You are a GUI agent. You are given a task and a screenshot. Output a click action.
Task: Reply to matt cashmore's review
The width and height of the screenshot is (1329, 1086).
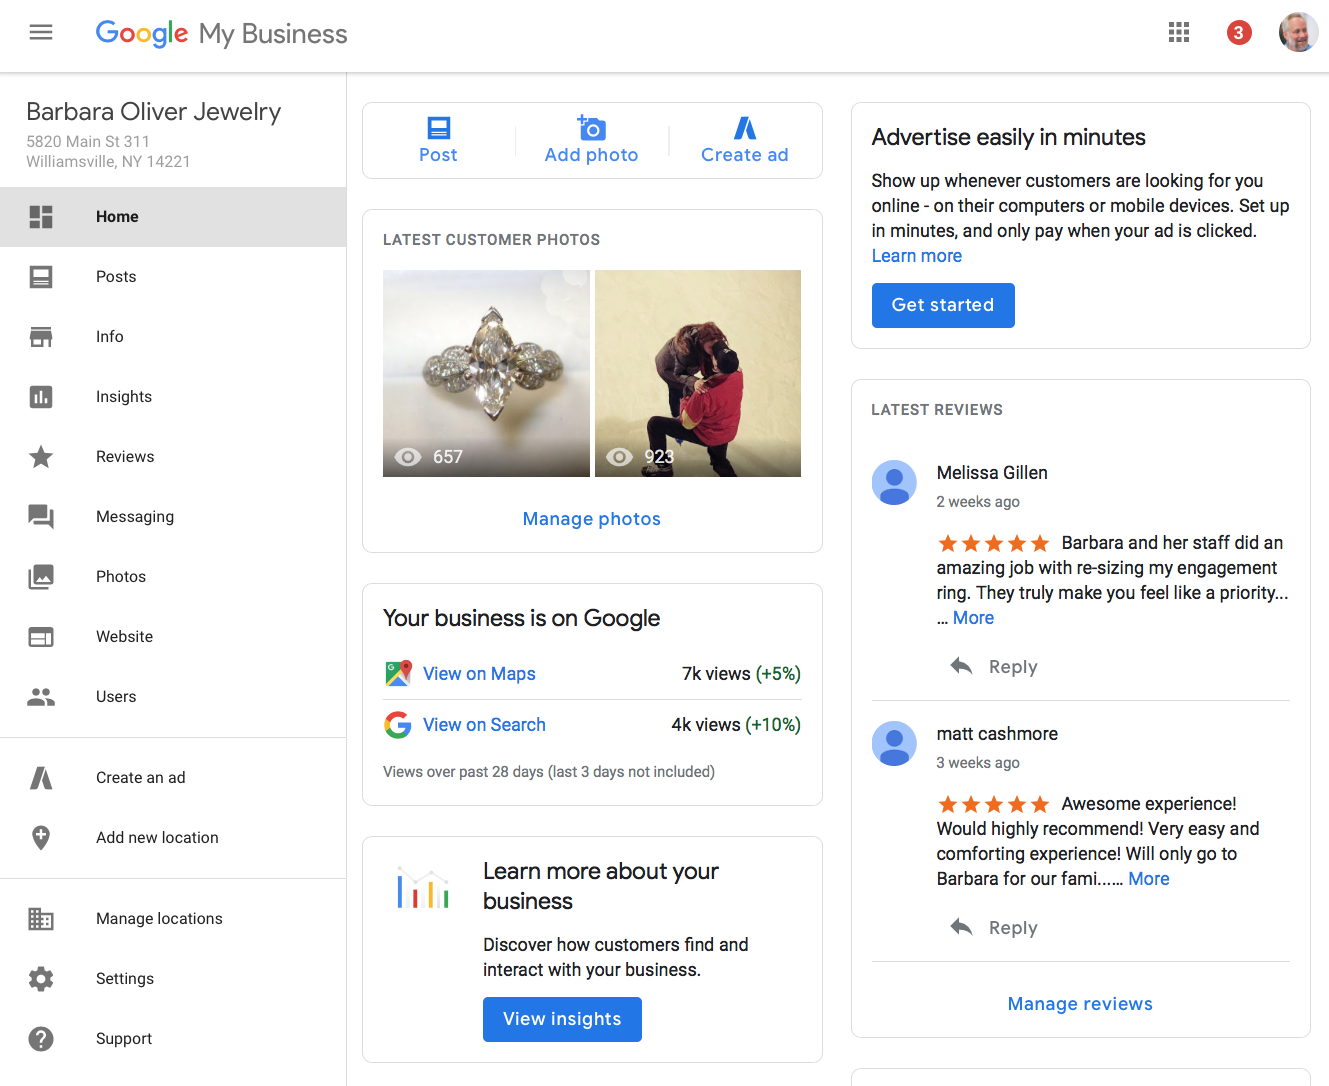coord(1013,928)
